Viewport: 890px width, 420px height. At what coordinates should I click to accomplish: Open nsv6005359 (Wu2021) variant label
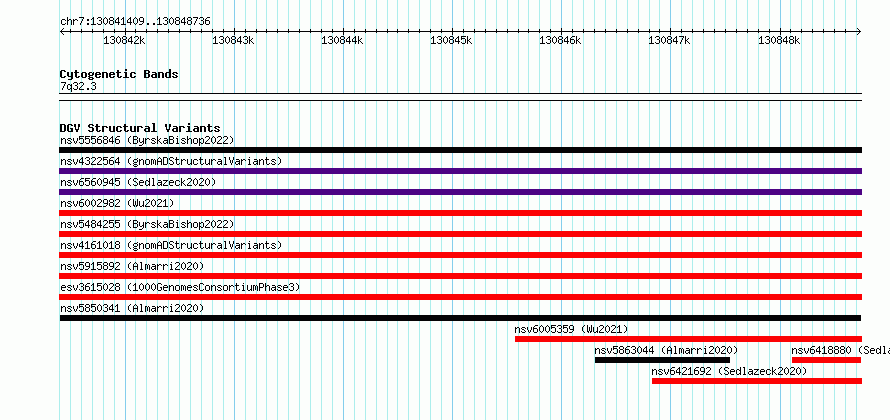[x=572, y=329]
